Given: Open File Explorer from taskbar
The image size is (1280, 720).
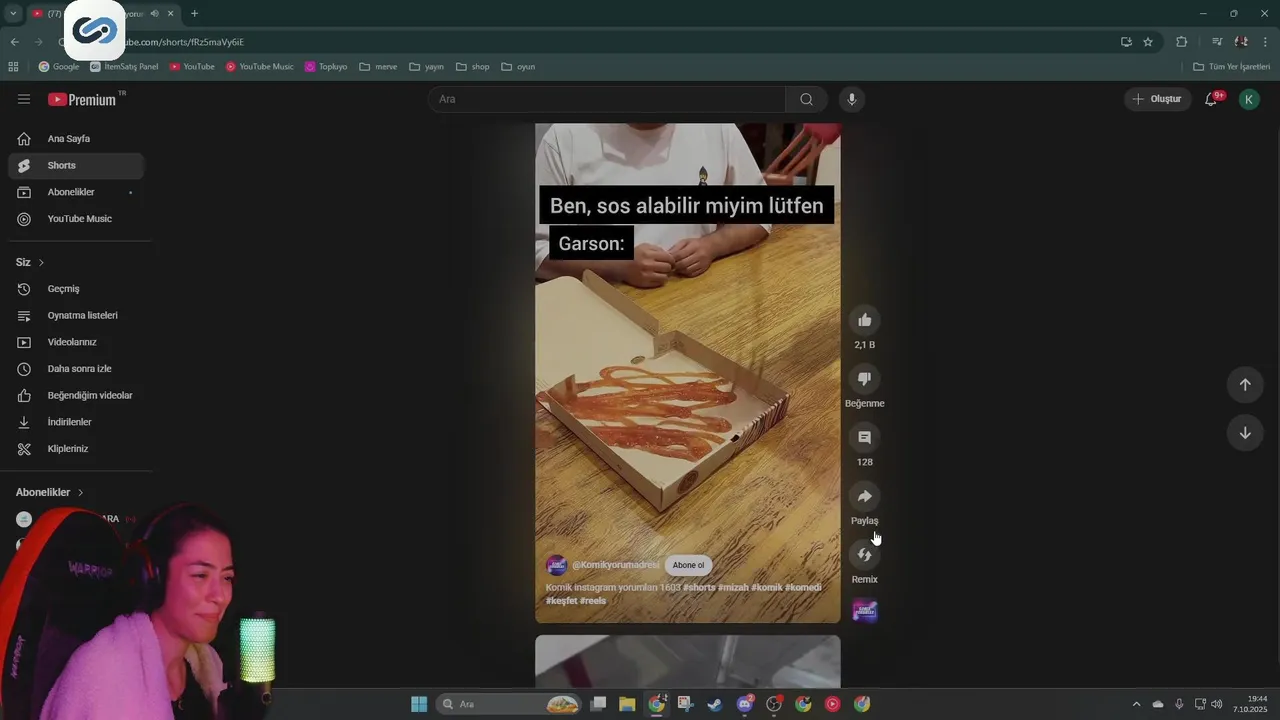Looking at the screenshot, I should (x=627, y=704).
